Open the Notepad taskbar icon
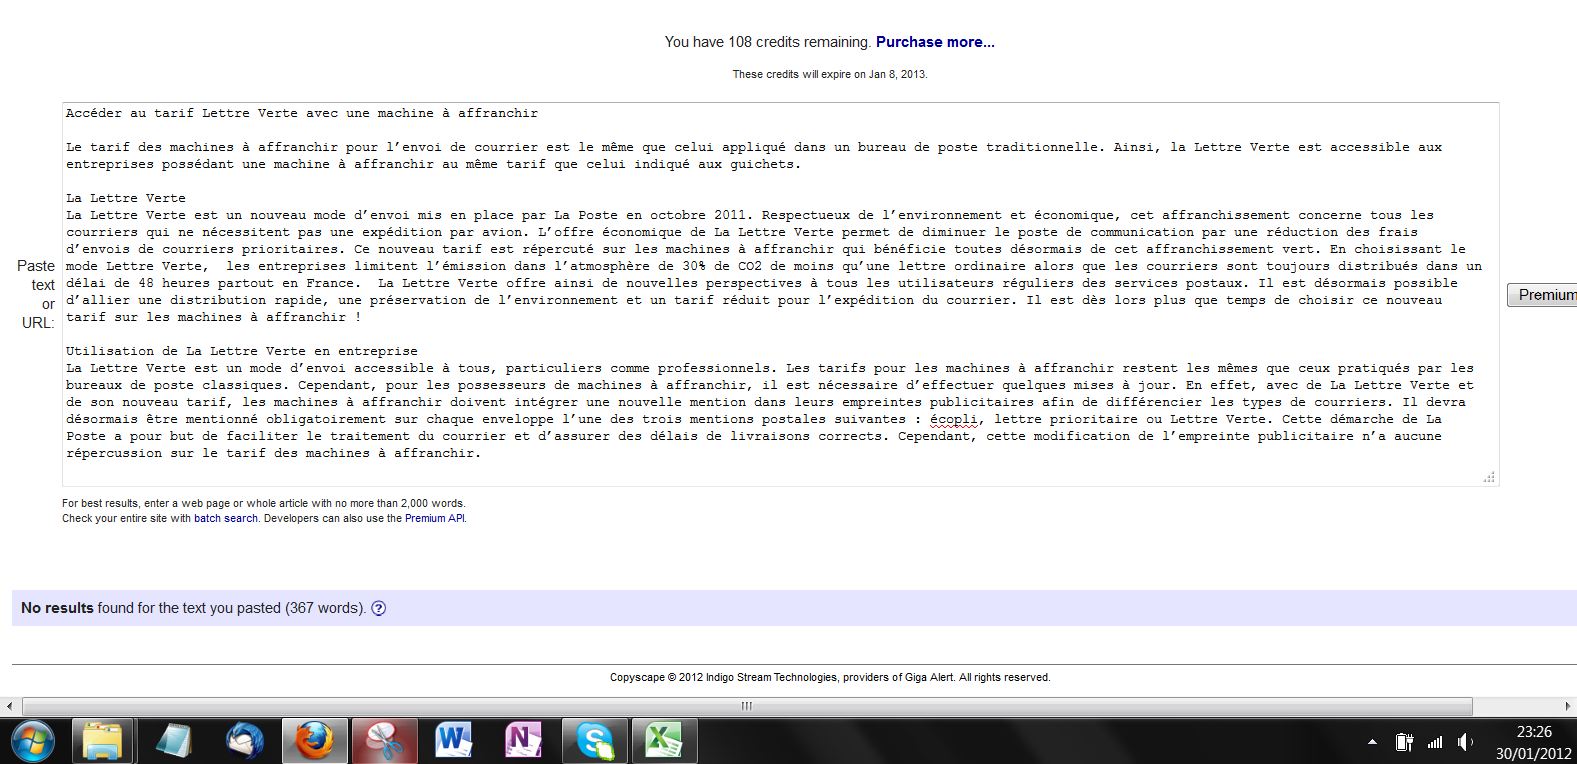This screenshot has height=764, width=1577. (175, 741)
